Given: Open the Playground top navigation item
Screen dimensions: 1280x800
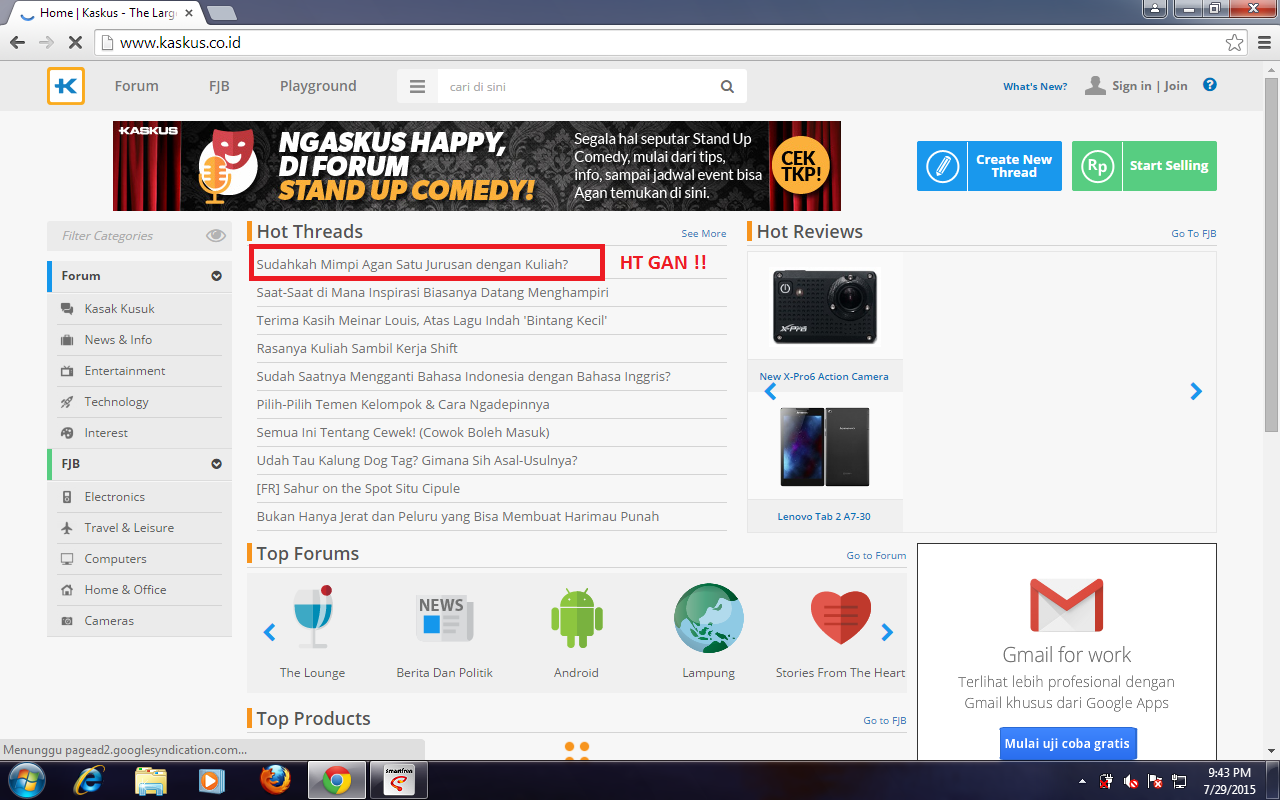Looking at the screenshot, I should [x=318, y=86].
